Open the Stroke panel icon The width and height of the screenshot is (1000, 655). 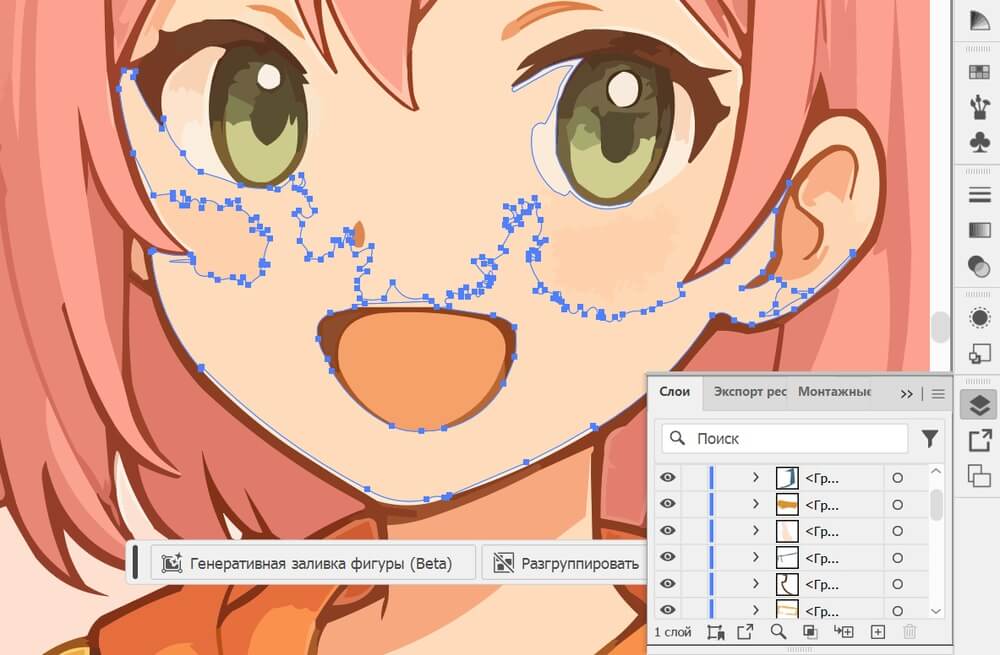click(x=979, y=195)
